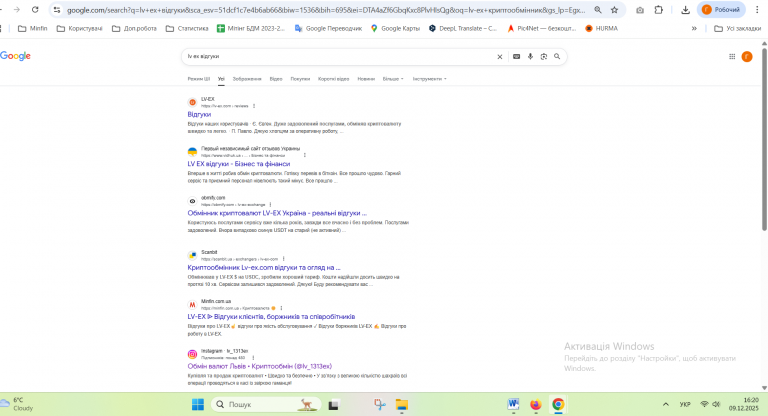768x416 pixels.
Task: Reload the page in Chrome
Action: click(35, 10)
